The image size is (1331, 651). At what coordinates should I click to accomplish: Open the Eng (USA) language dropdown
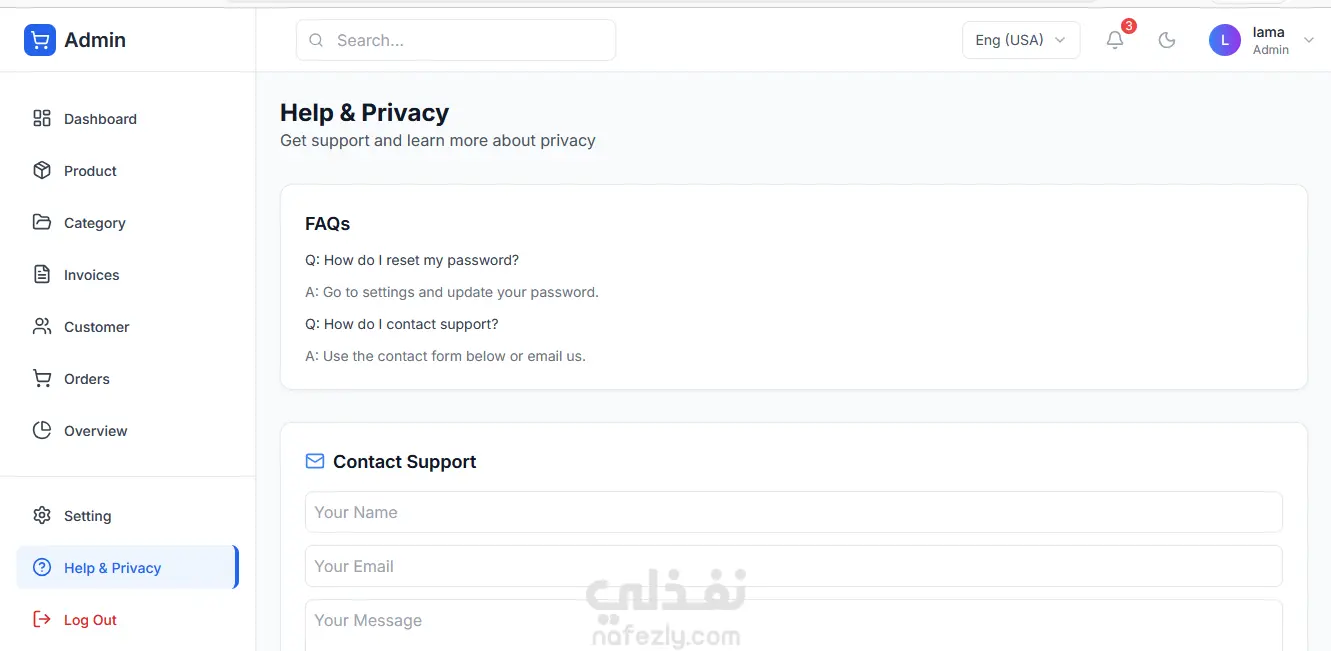(1020, 40)
